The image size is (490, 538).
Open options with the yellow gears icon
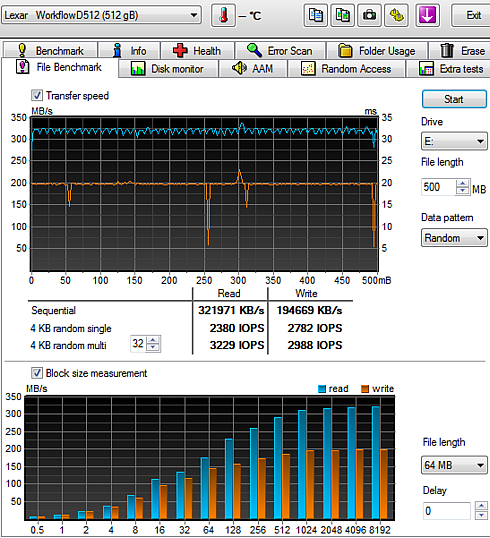point(396,15)
